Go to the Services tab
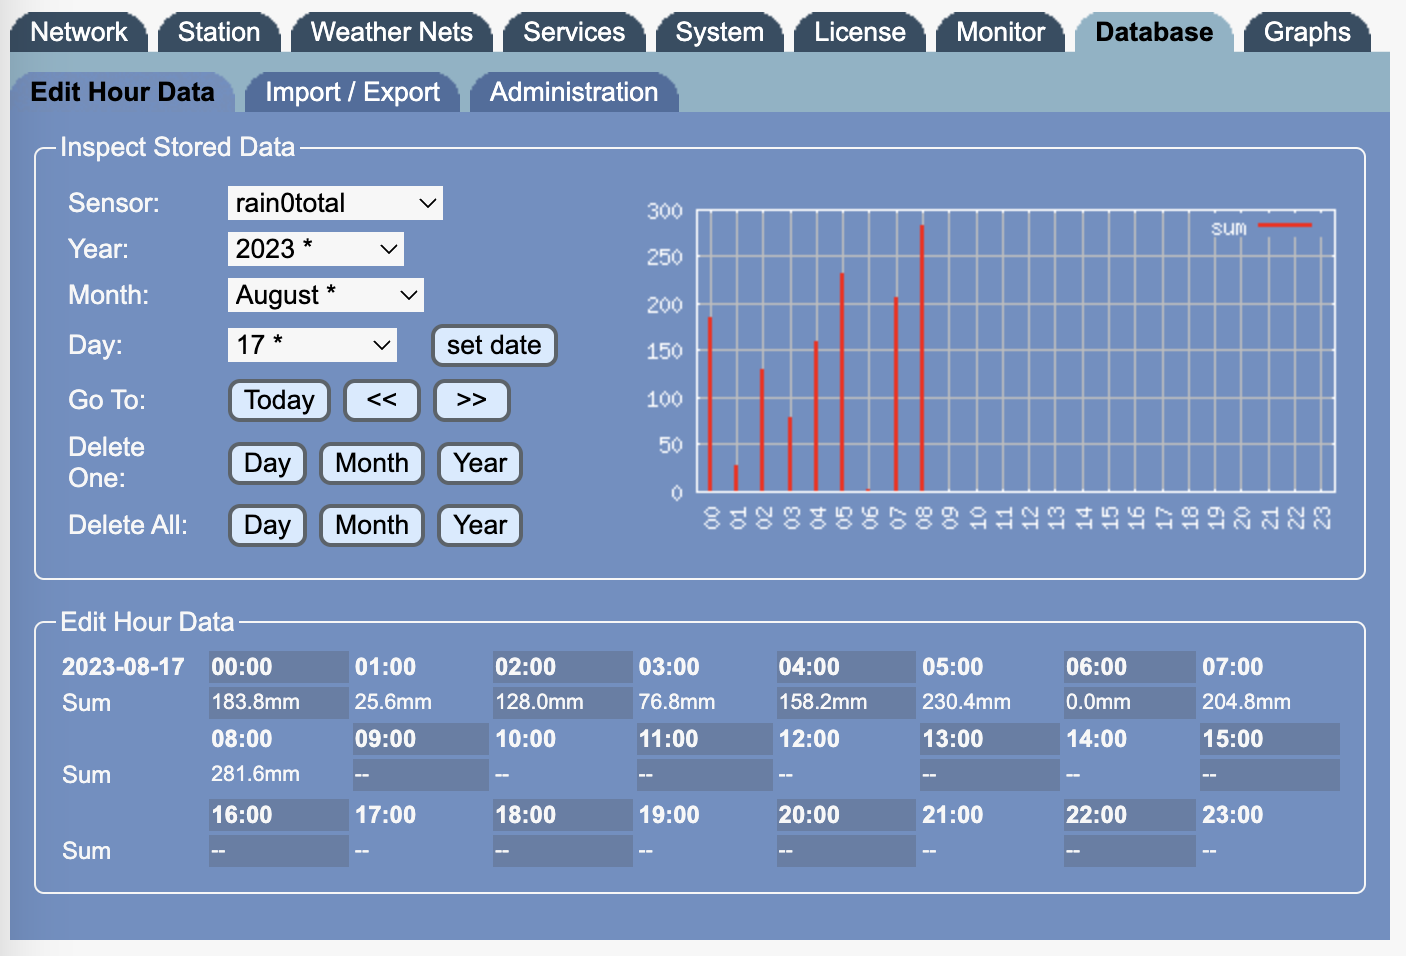The image size is (1406, 956). (x=574, y=32)
